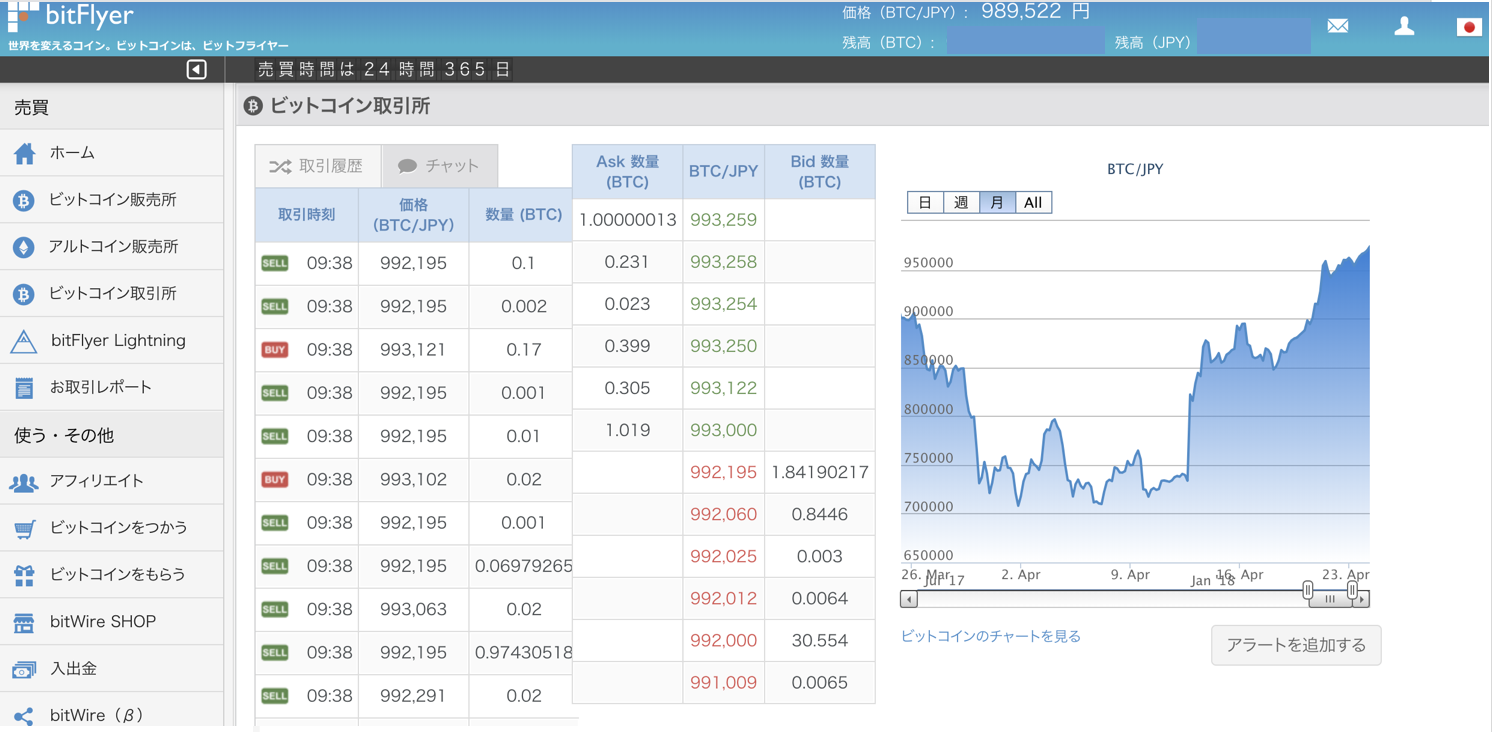Click the bitcoin icon in the page heading
The image size is (1492, 732).
(x=253, y=106)
